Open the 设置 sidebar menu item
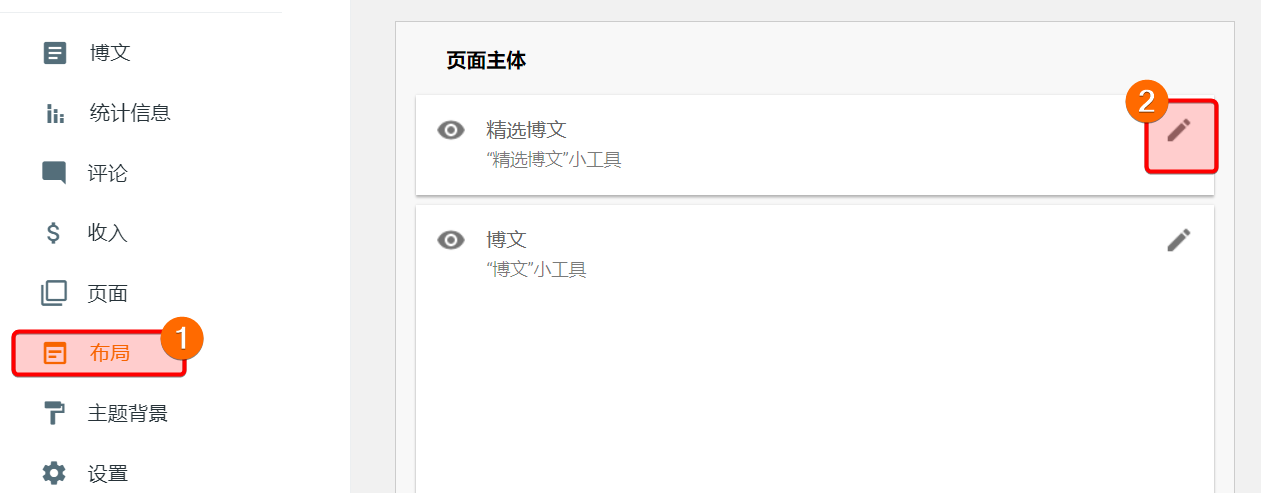The image size is (1261, 493). (x=109, y=473)
